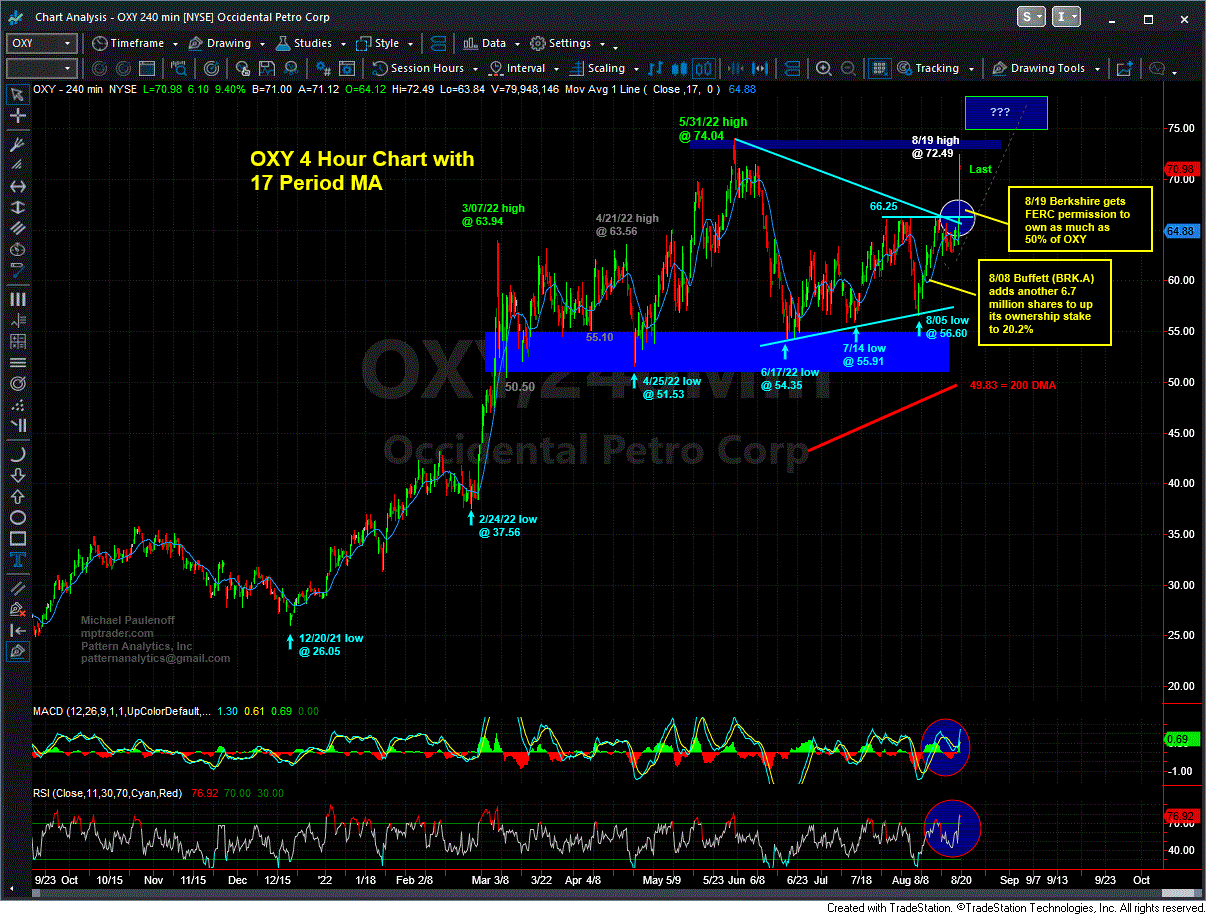Open the Settings menu
This screenshot has height=914, width=1206.
point(567,43)
